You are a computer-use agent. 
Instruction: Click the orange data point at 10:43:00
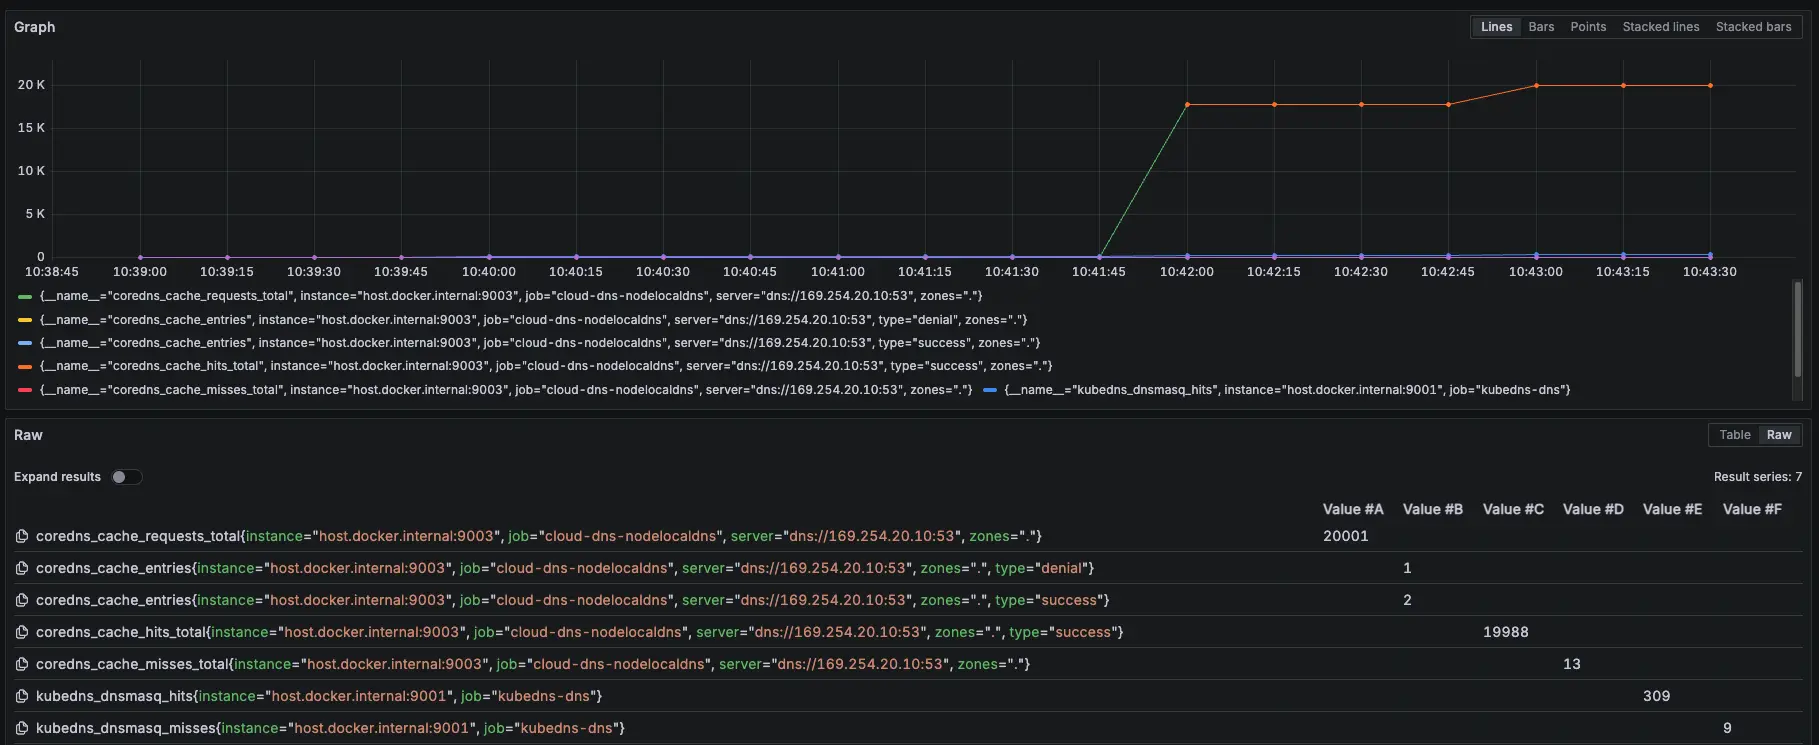click(x=1536, y=86)
